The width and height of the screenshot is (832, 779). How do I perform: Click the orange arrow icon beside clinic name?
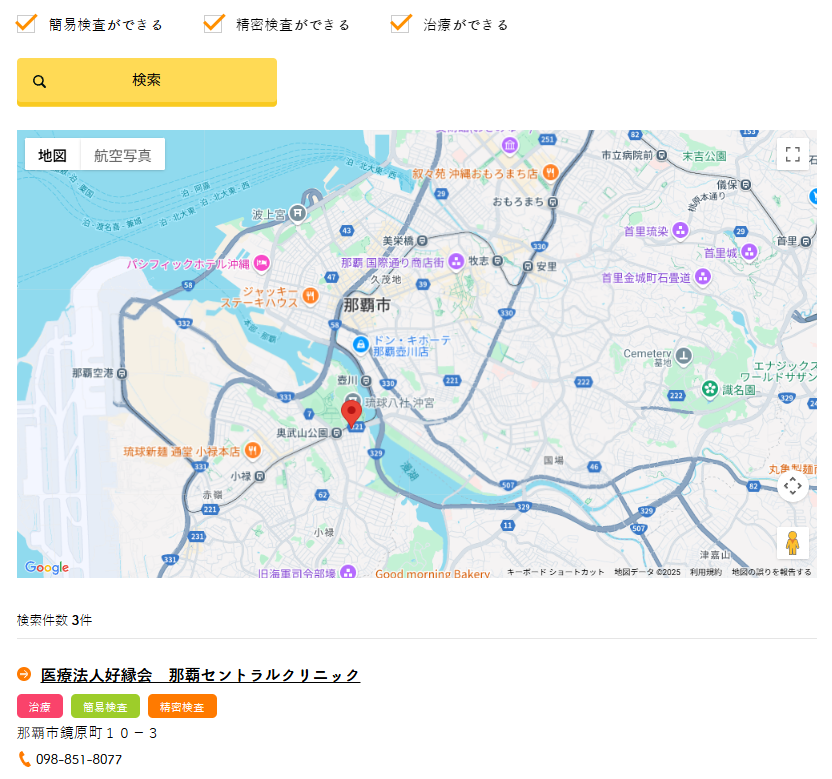pos(24,674)
